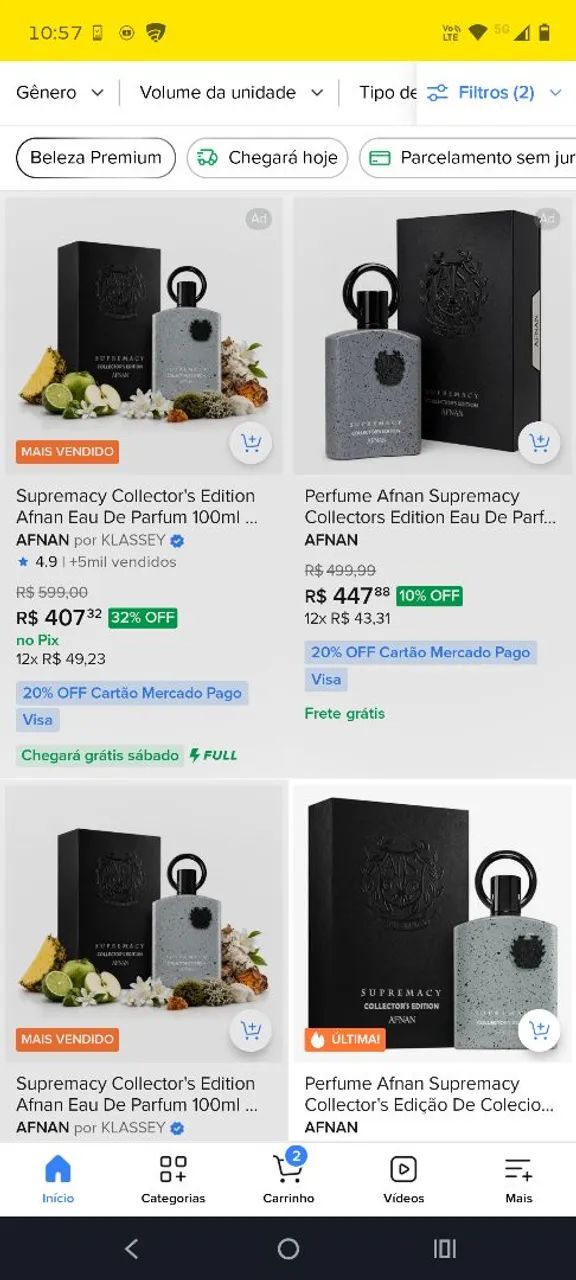576x1280 pixels.
Task: Add third listing perfume to cart
Action: (x=250, y=1030)
